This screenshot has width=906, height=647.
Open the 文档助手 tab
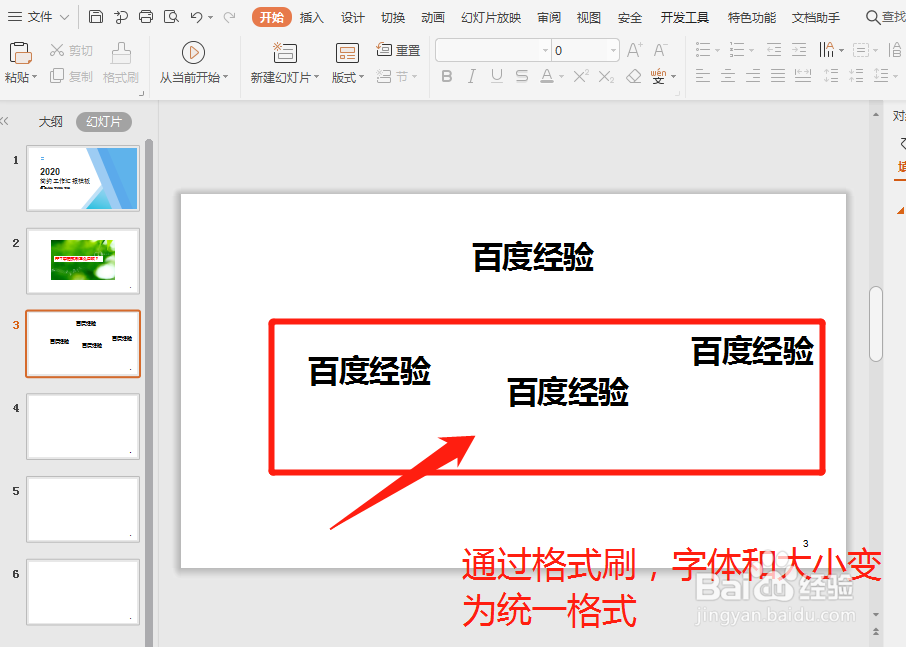coord(816,18)
